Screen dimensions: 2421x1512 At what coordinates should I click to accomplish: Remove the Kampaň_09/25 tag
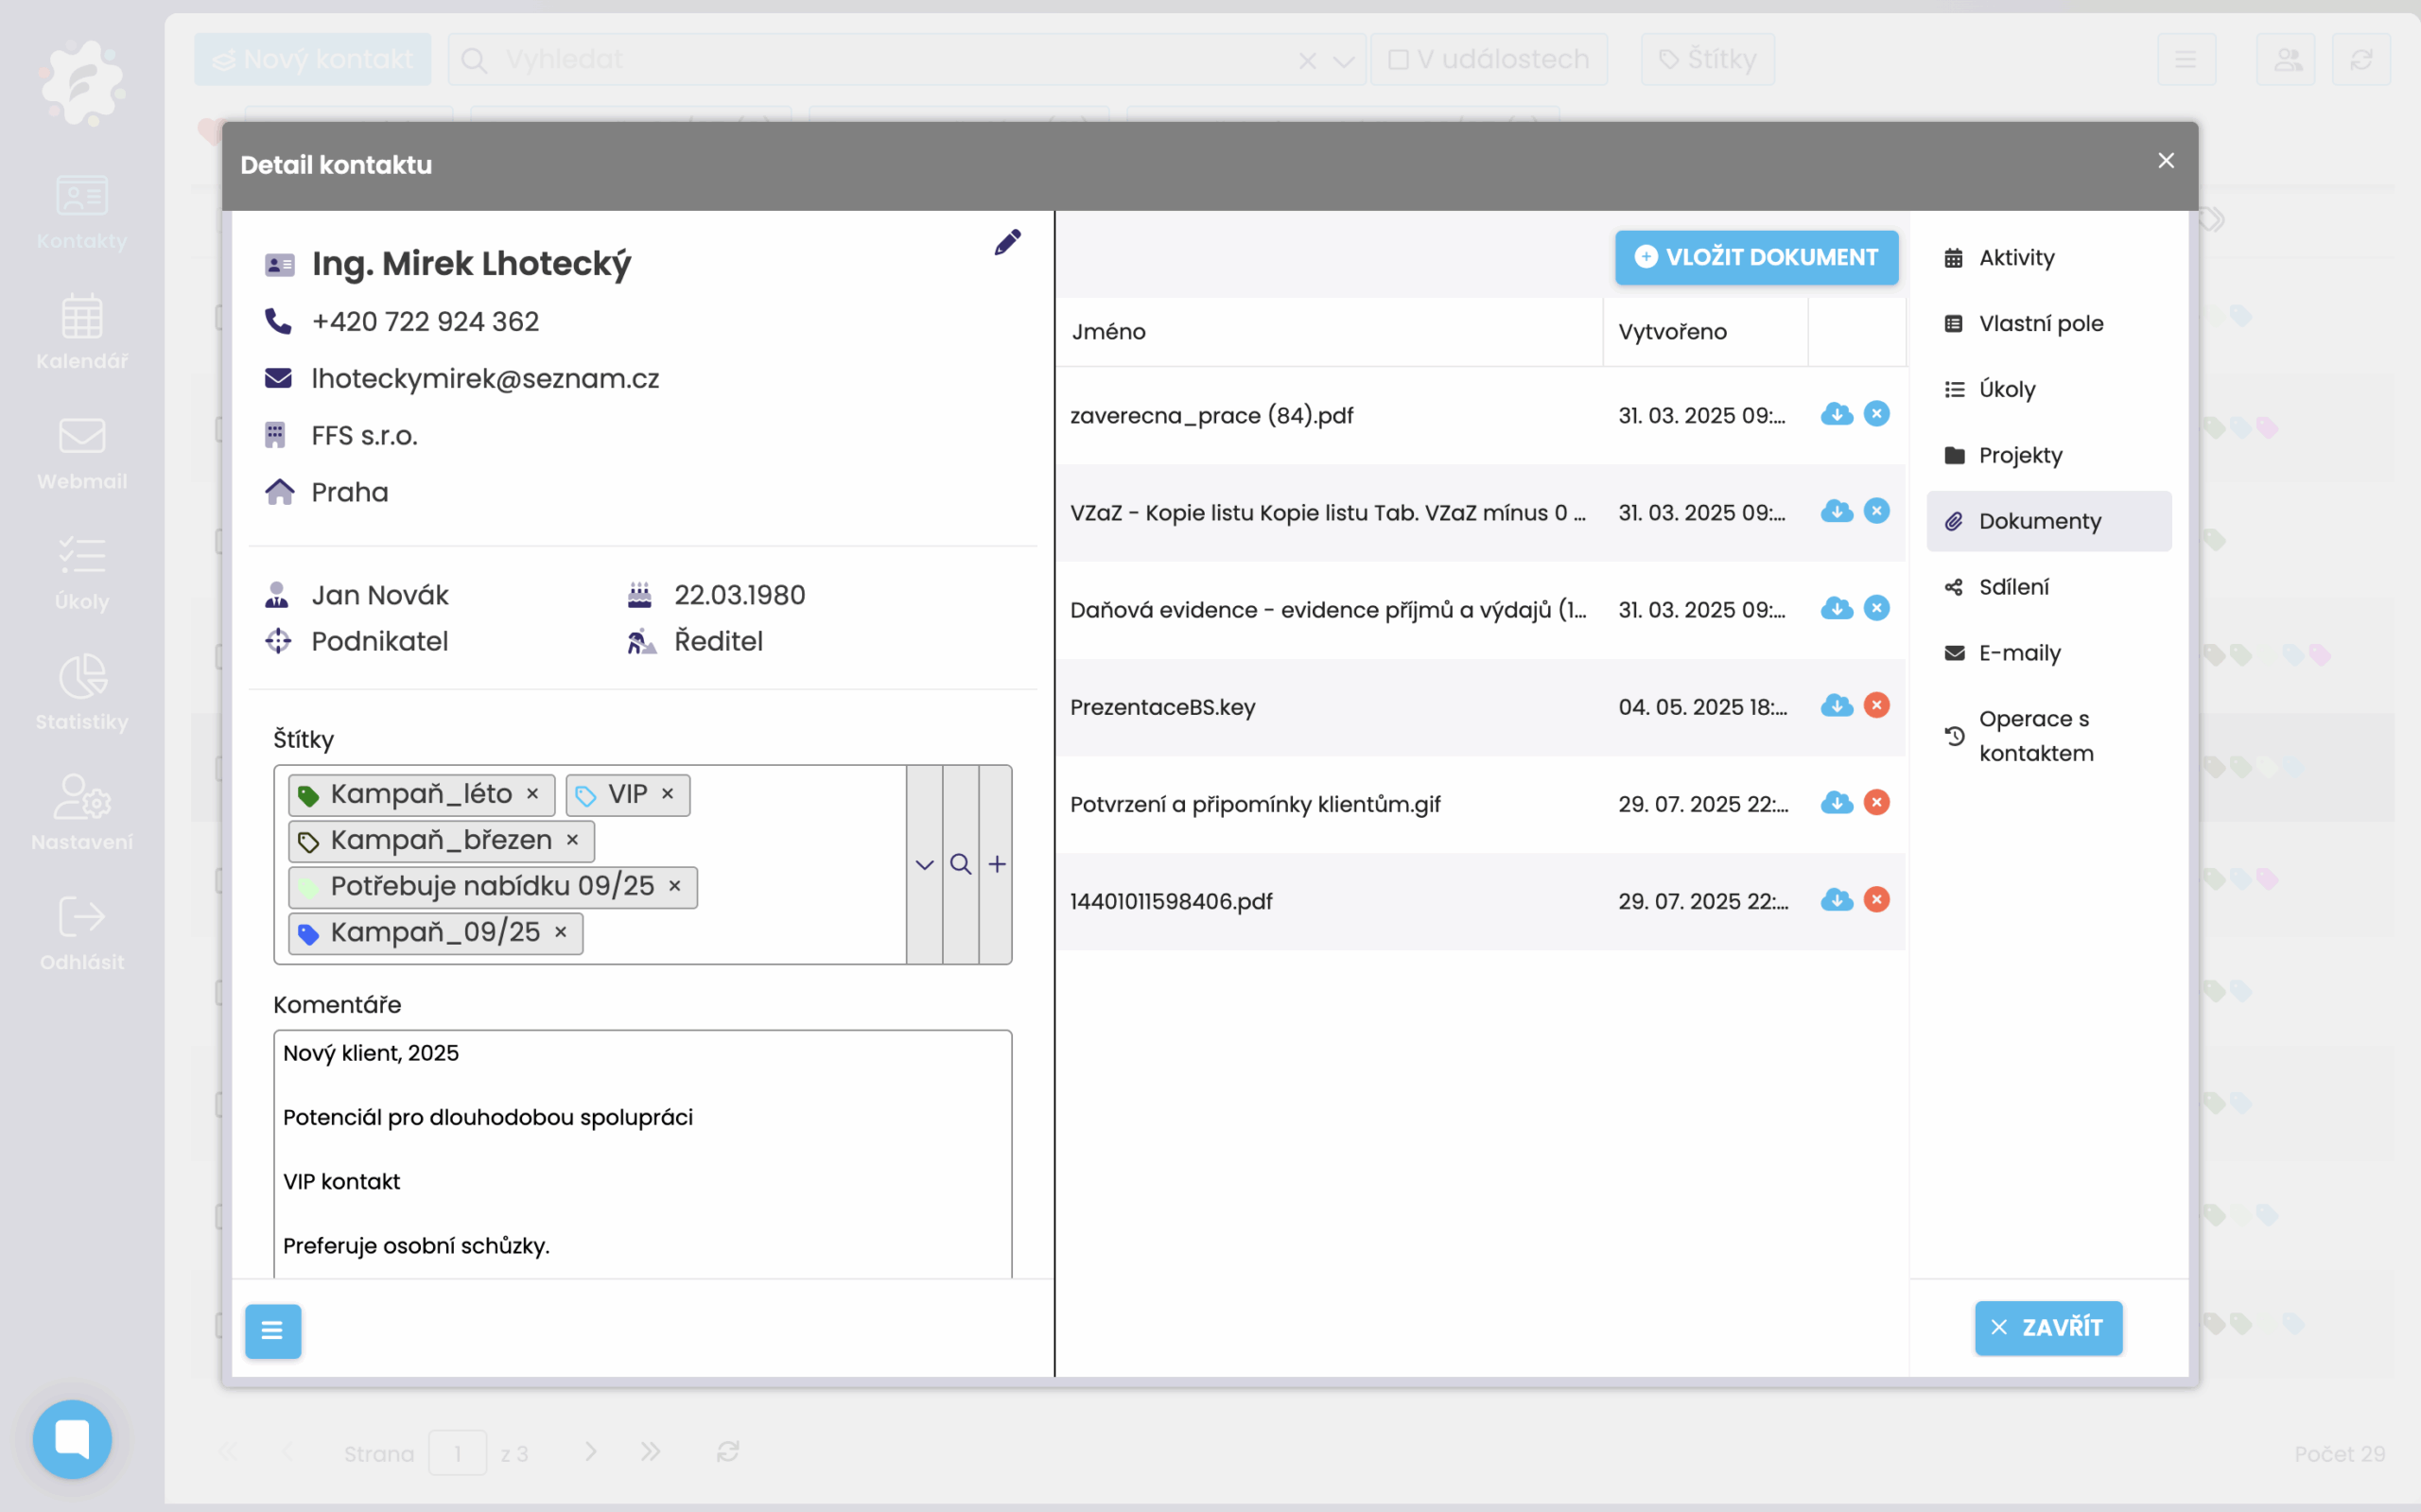point(561,932)
